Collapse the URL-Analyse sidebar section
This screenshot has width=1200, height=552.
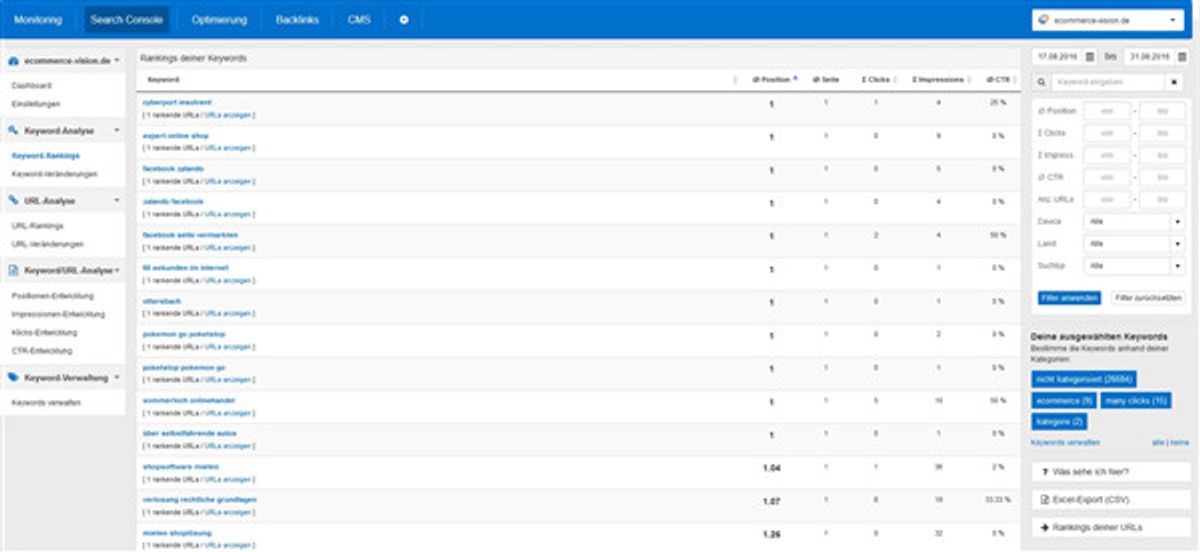tap(117, 200)
